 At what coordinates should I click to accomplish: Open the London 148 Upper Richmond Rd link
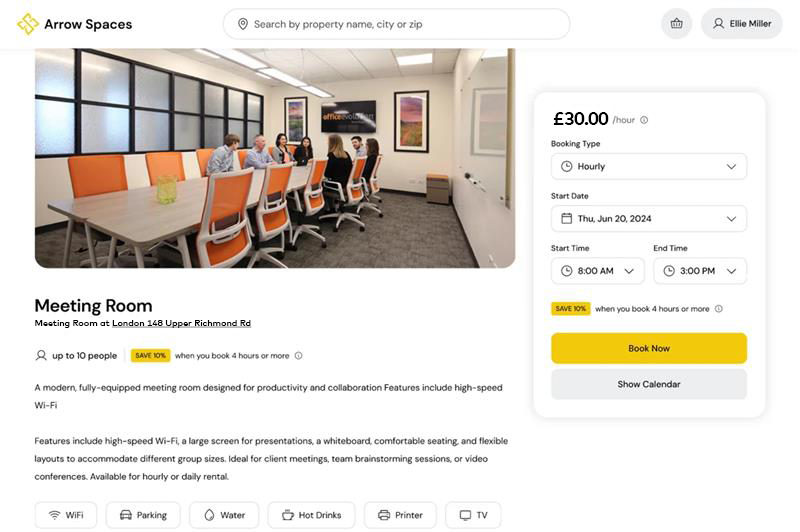coord(181,324)
